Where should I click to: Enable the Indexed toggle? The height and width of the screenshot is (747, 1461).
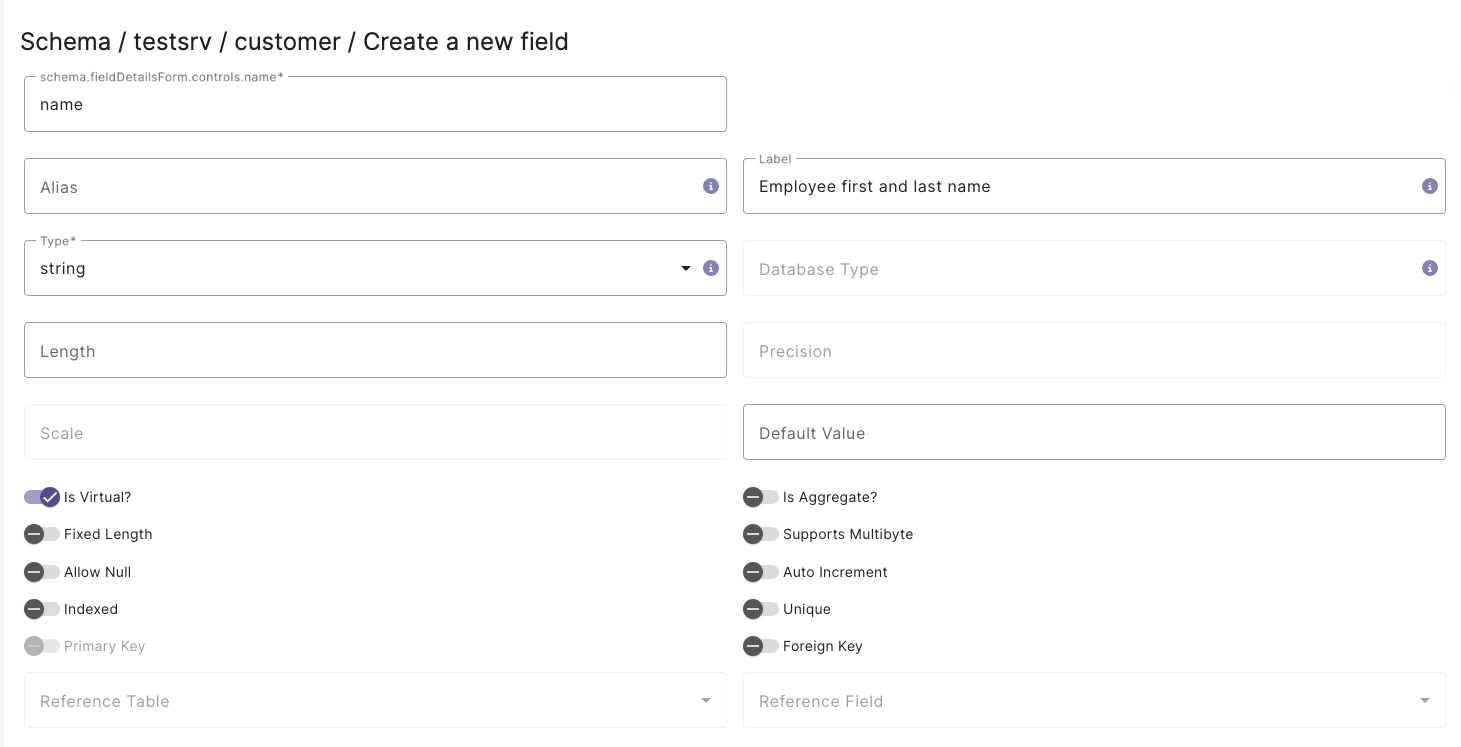[x=42, y=609]
